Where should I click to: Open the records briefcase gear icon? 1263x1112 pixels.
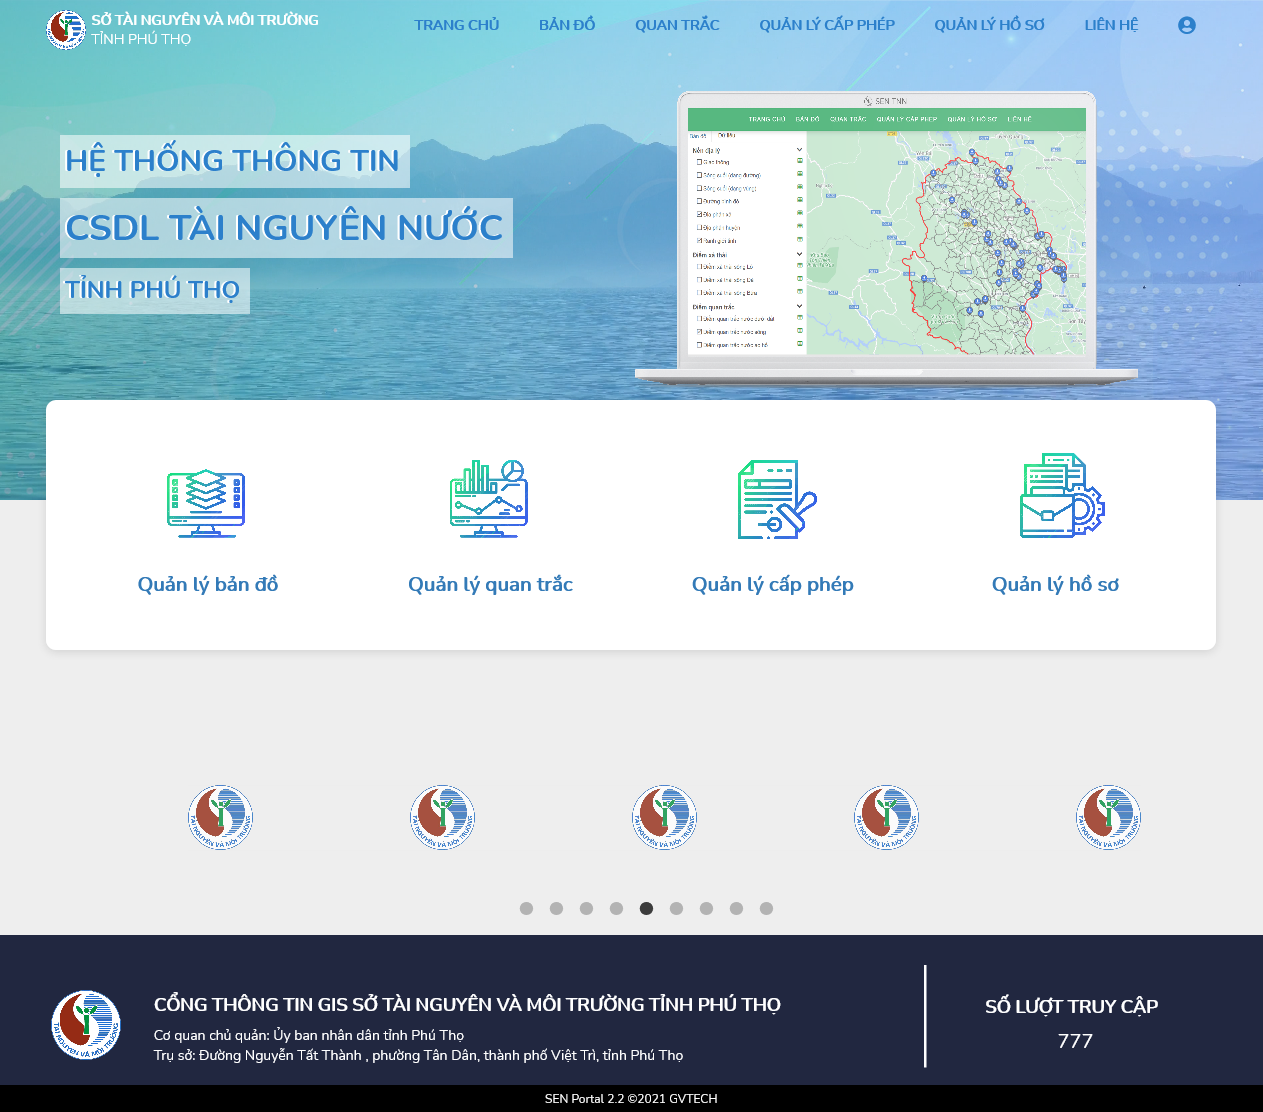click(1061, 496)
